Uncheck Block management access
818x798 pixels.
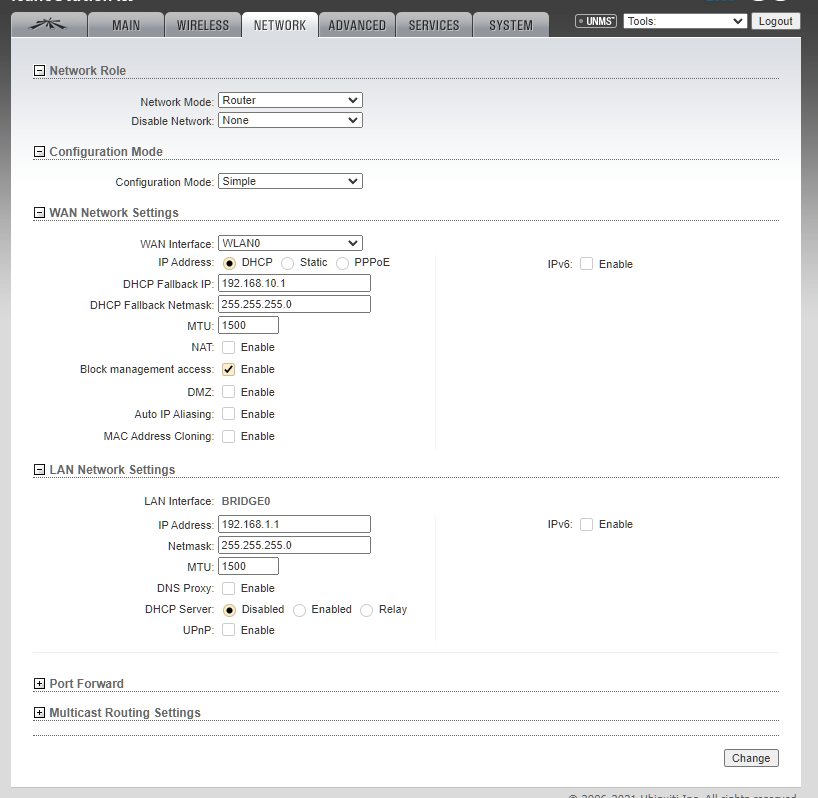[228, 369]
